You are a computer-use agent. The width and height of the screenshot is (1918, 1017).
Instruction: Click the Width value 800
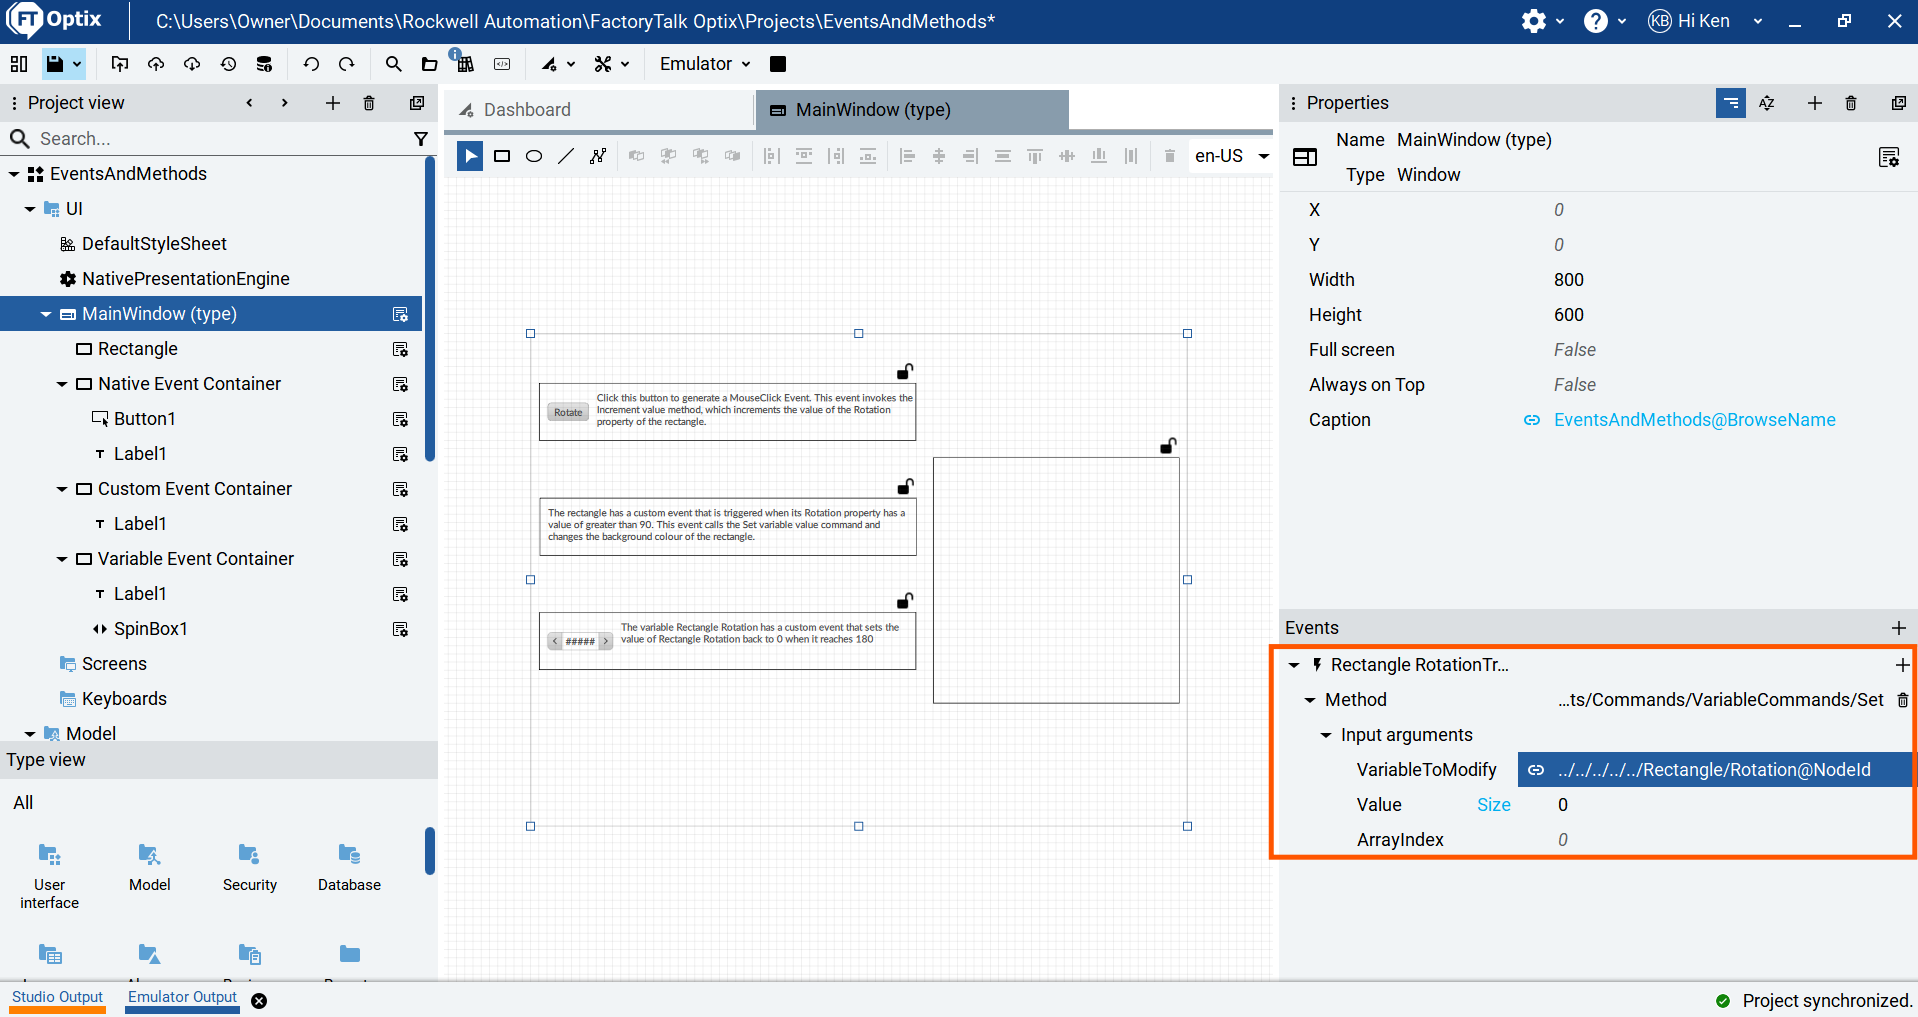pyautogui.click(x=1569, y=280)
